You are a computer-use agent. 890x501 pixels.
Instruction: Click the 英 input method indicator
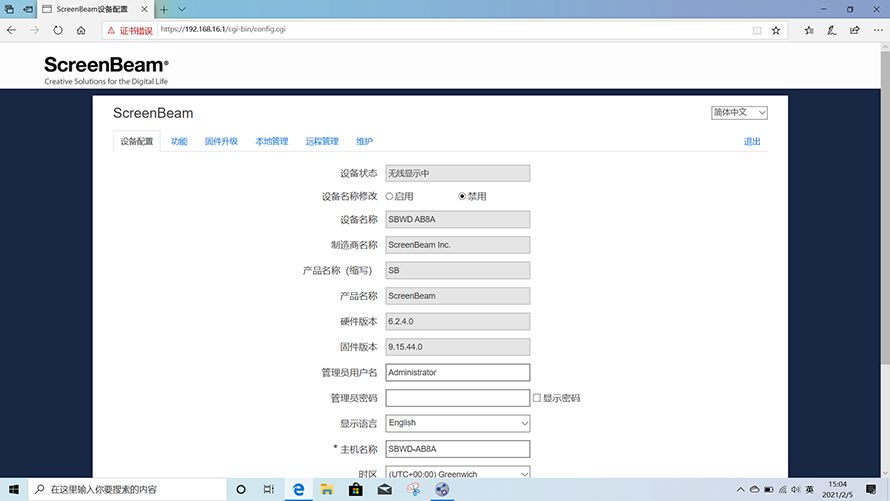coord(809,489)
